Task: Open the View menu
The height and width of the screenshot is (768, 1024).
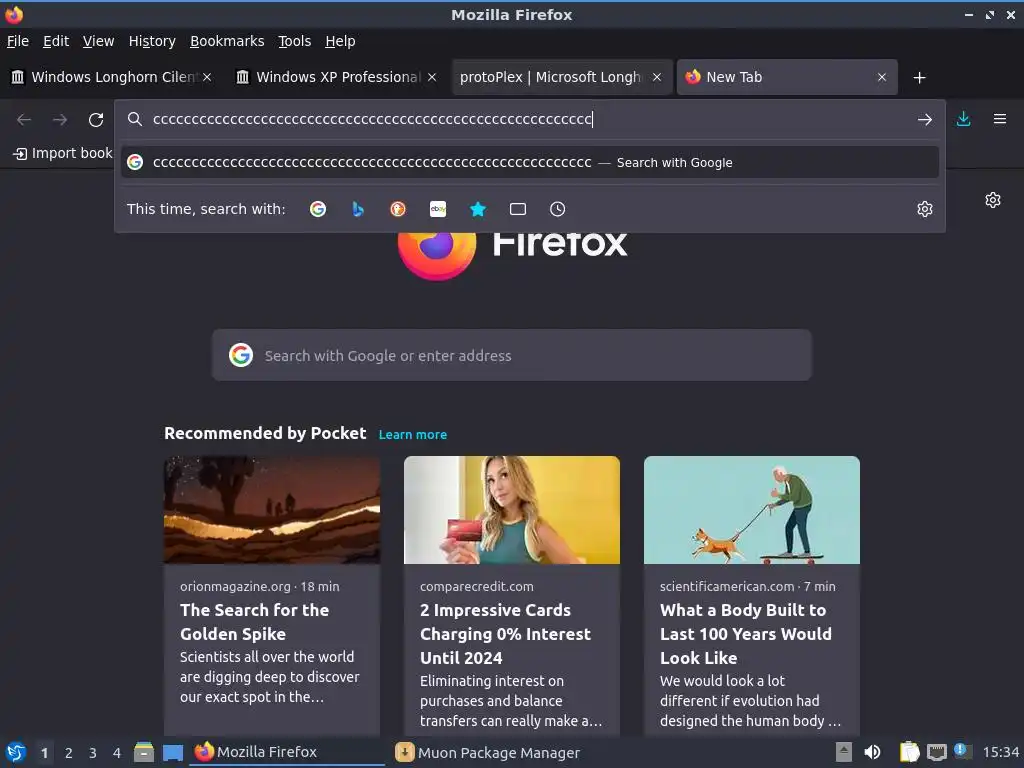Action: (x=99, y=41)
